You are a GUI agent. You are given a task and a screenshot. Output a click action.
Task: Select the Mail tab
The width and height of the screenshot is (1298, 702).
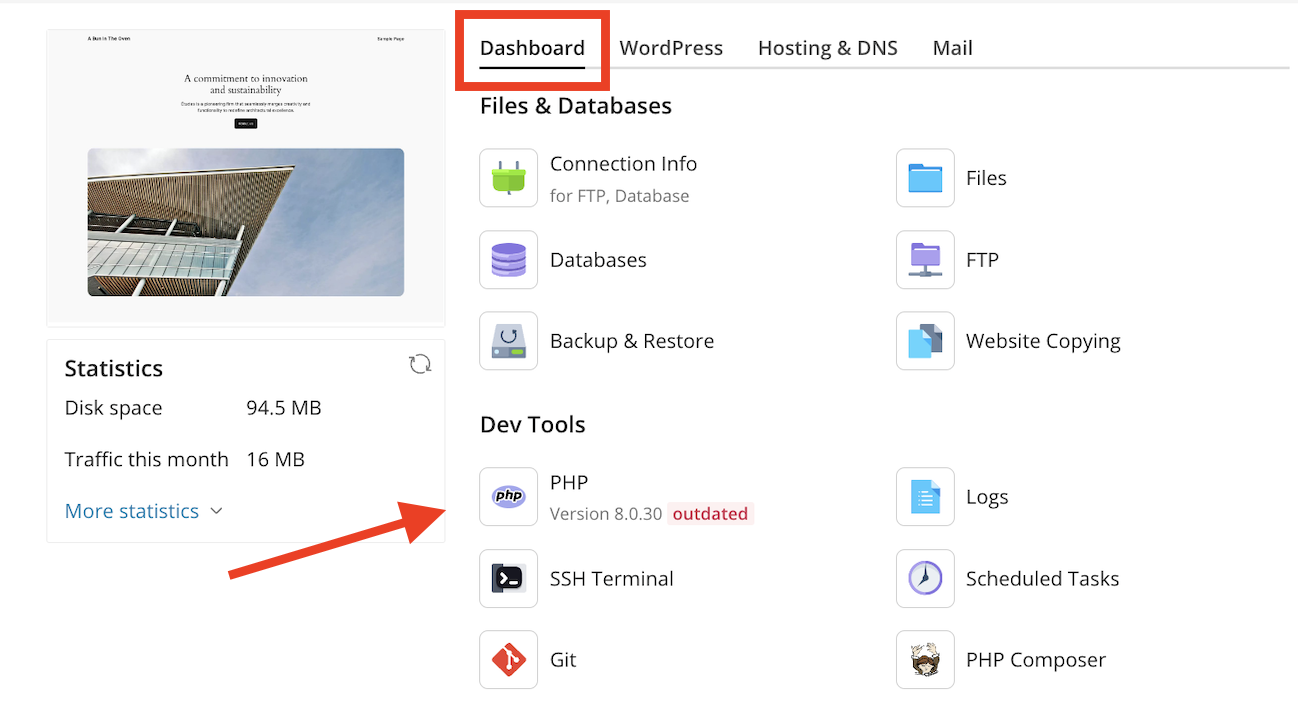(951, 47)
